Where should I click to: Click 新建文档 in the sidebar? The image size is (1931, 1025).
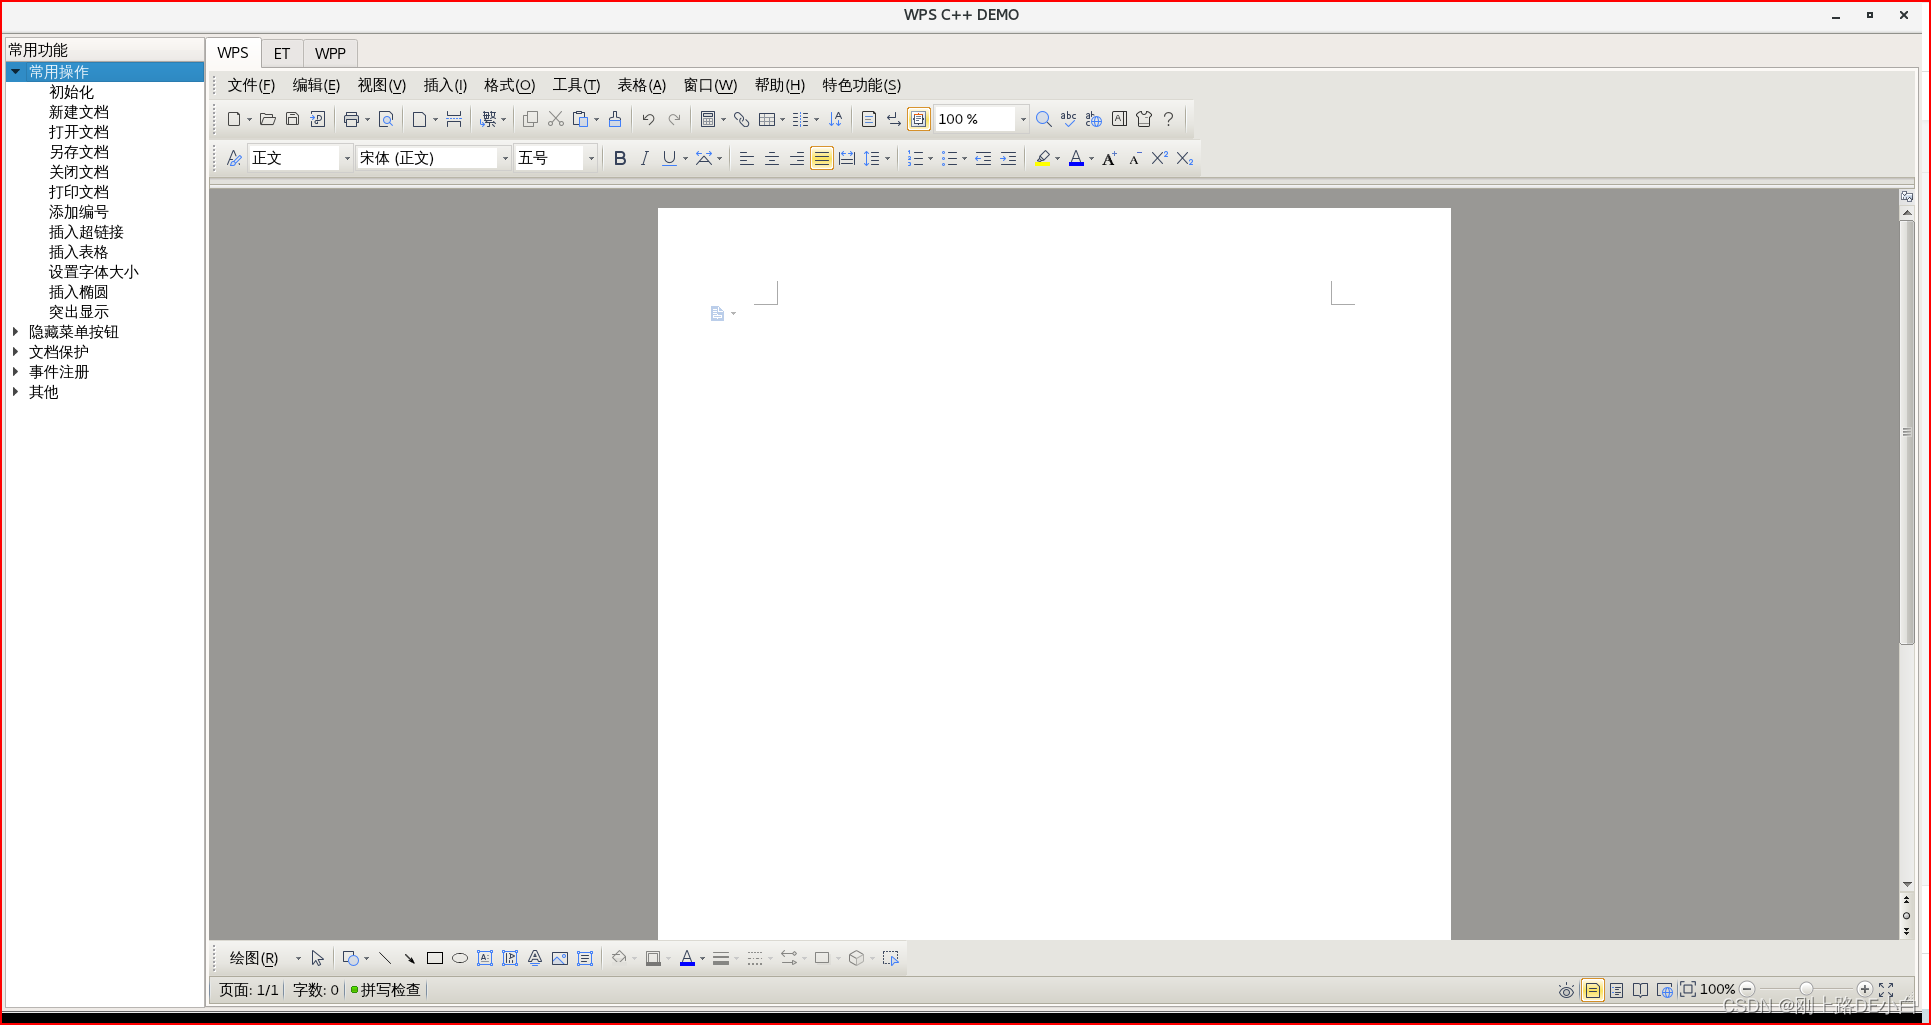point(79,112)
